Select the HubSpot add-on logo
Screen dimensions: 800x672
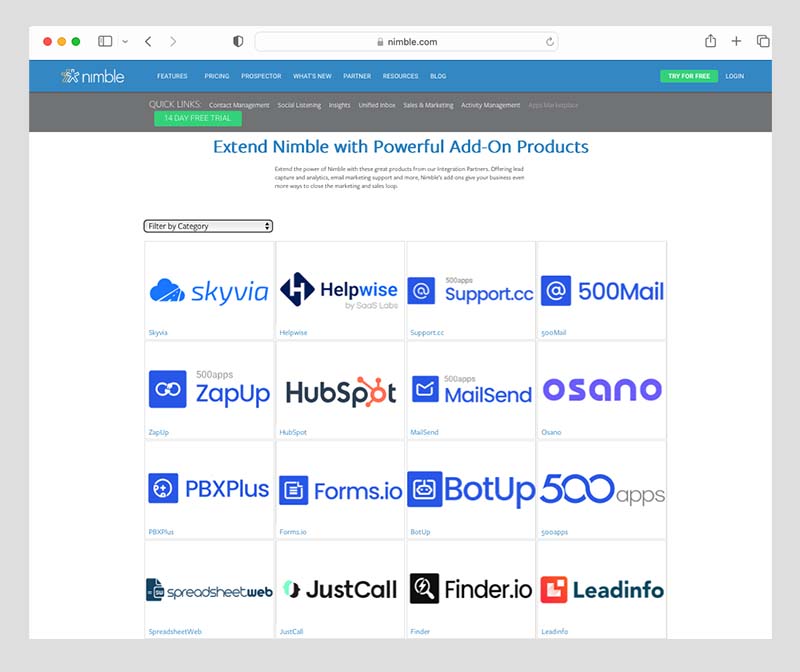pos(340,389)
